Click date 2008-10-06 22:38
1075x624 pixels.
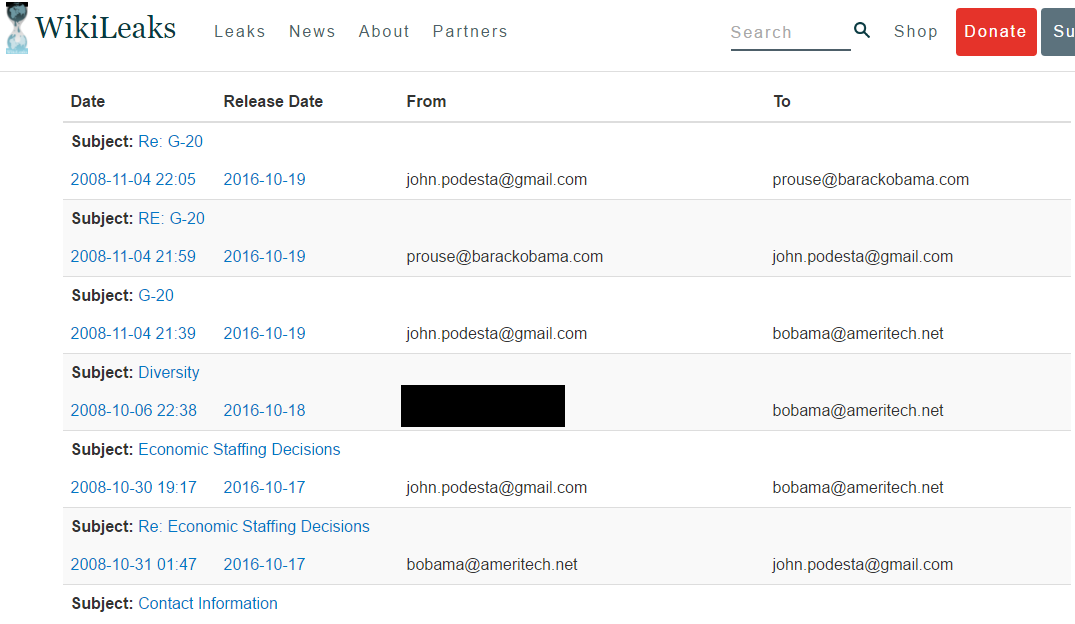click(134, 410)
